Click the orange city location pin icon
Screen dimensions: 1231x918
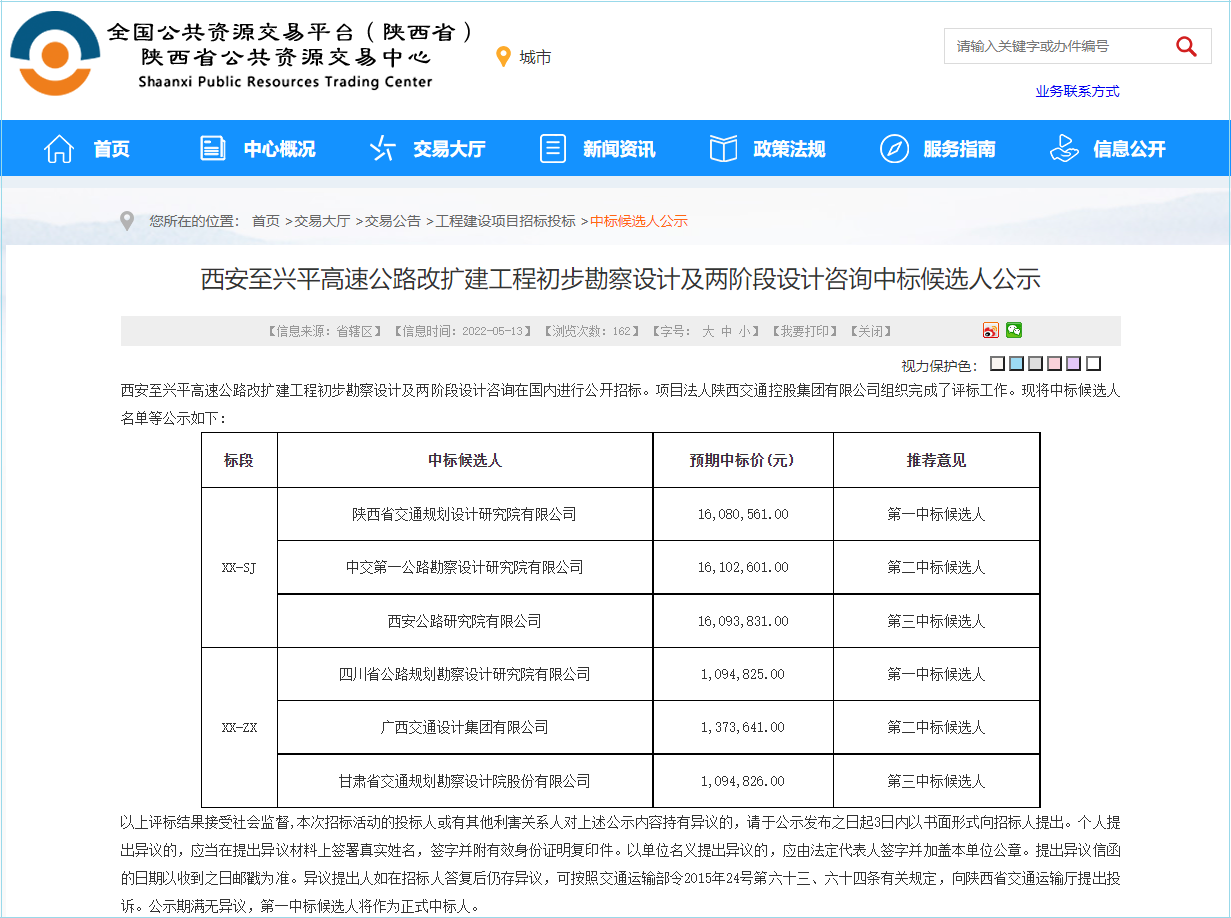coord(504,57)
